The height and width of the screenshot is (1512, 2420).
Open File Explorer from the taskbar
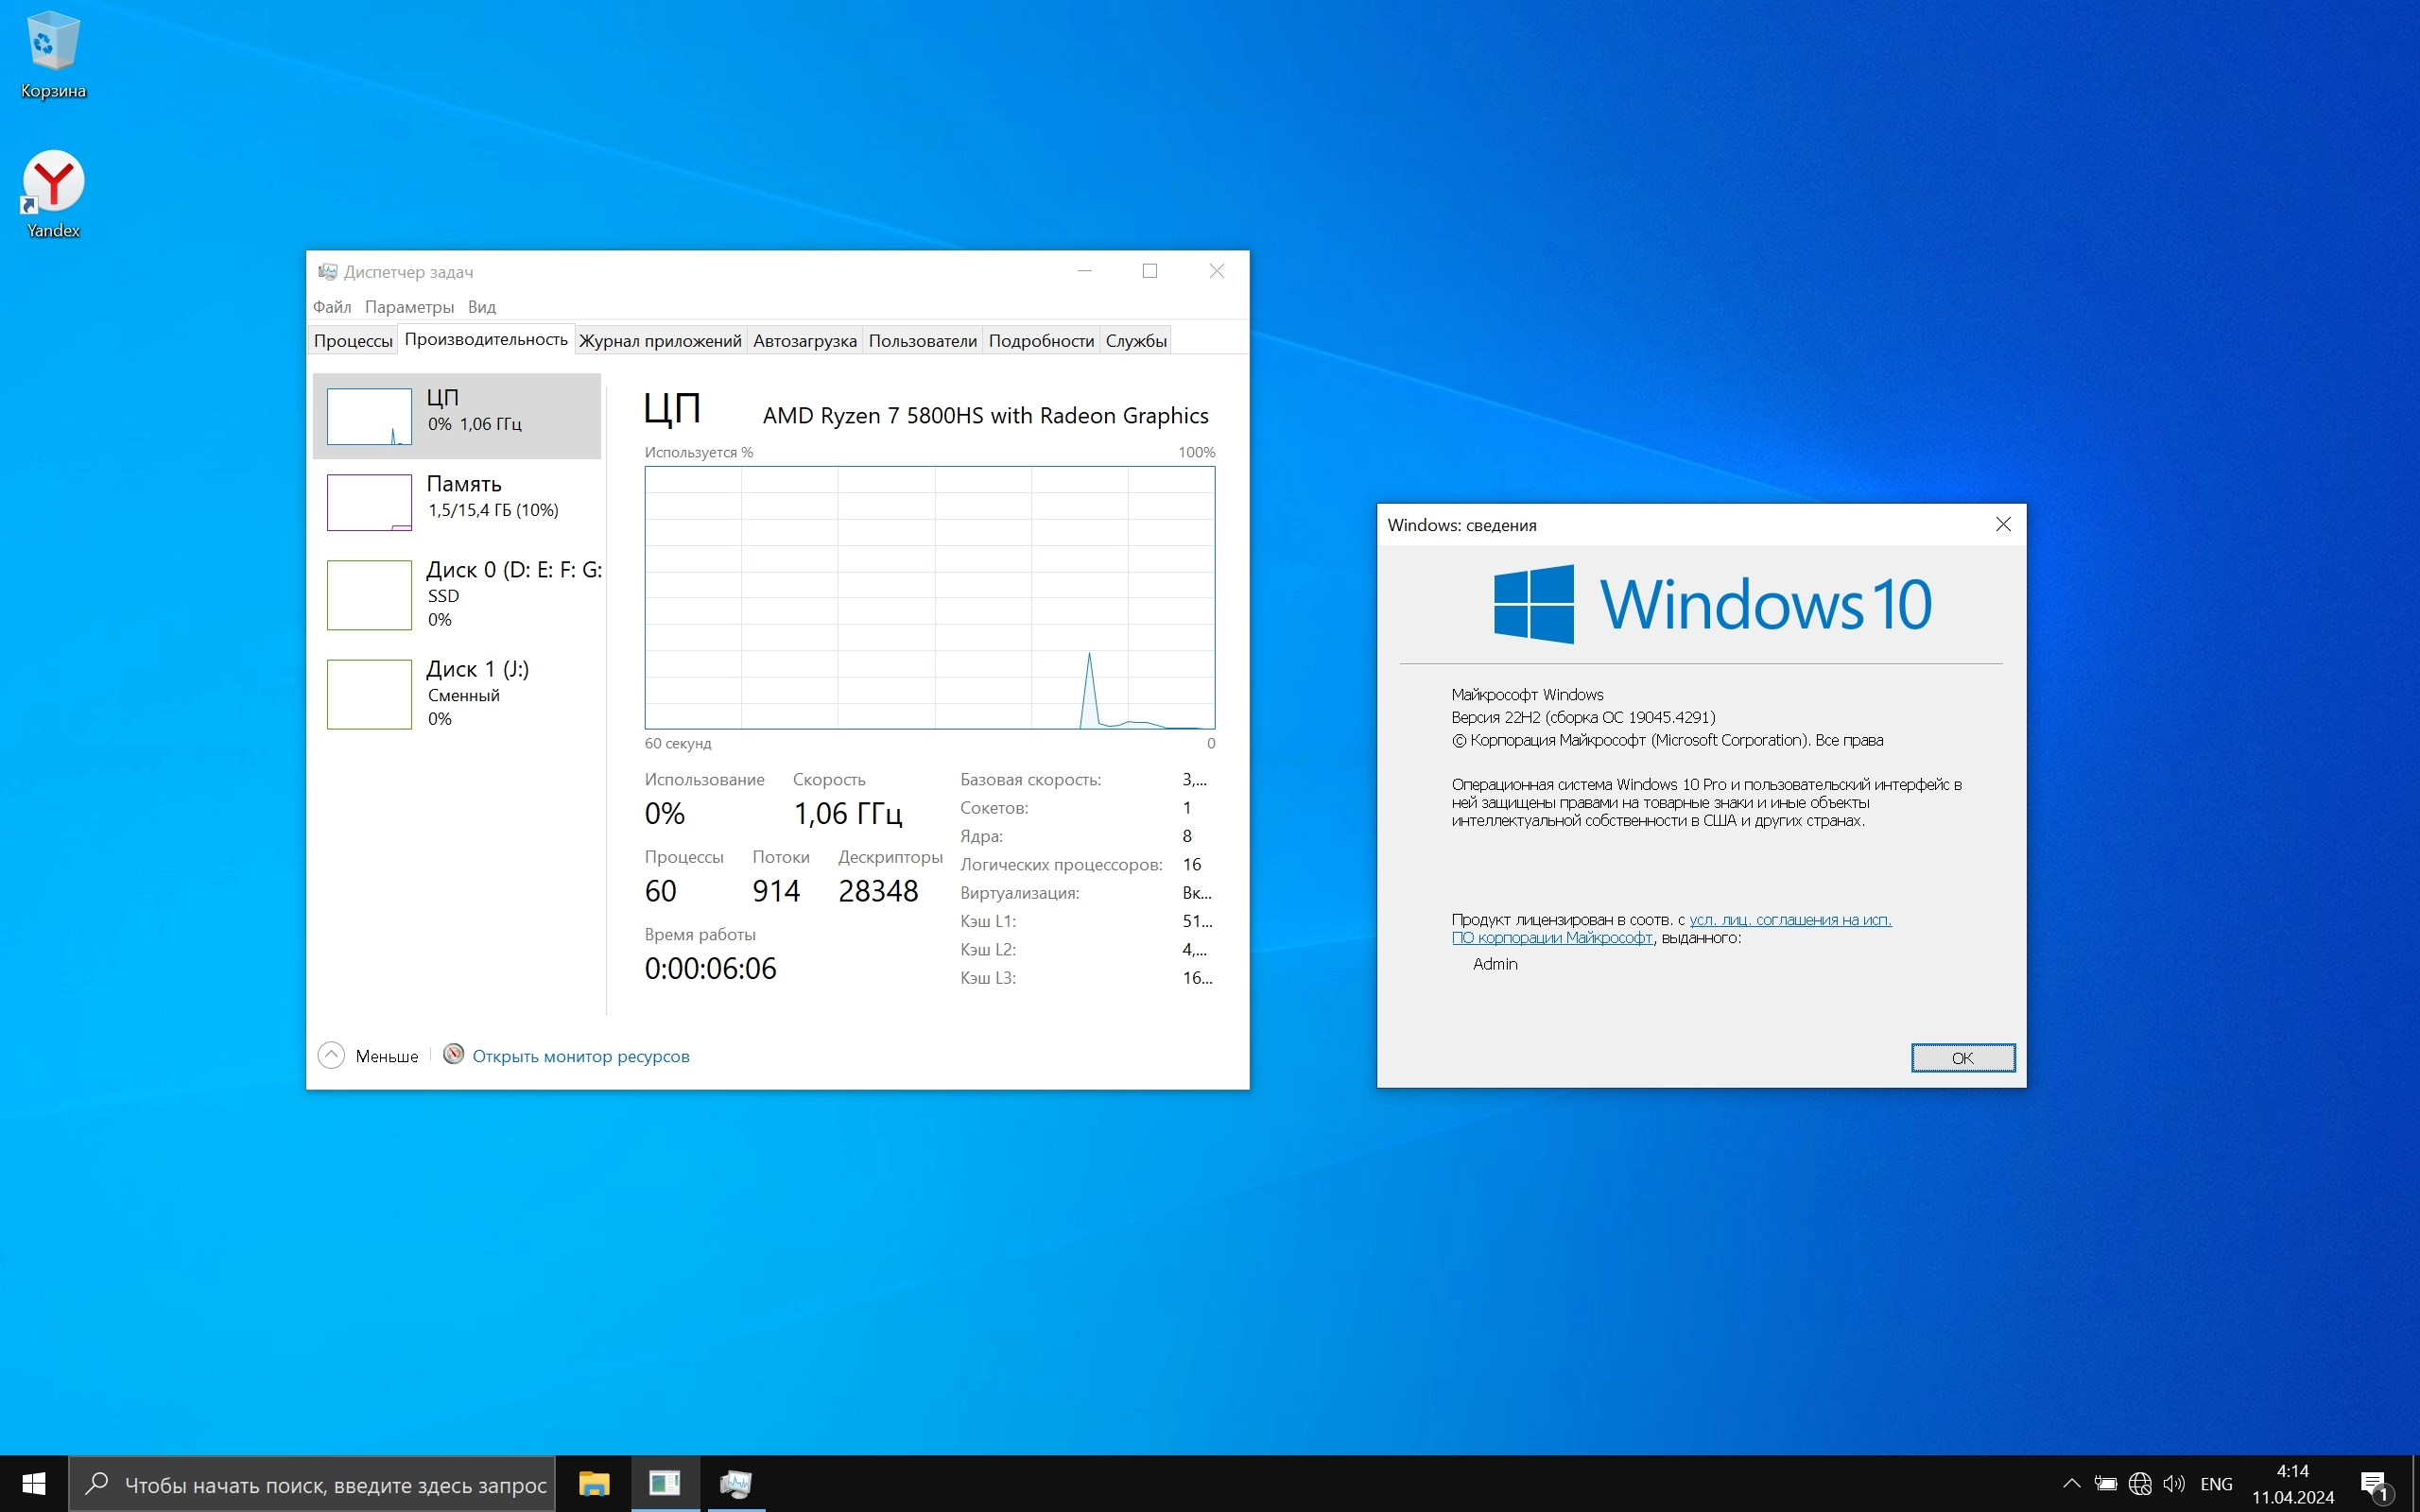pyautogui.click(x=594, y=1484)
